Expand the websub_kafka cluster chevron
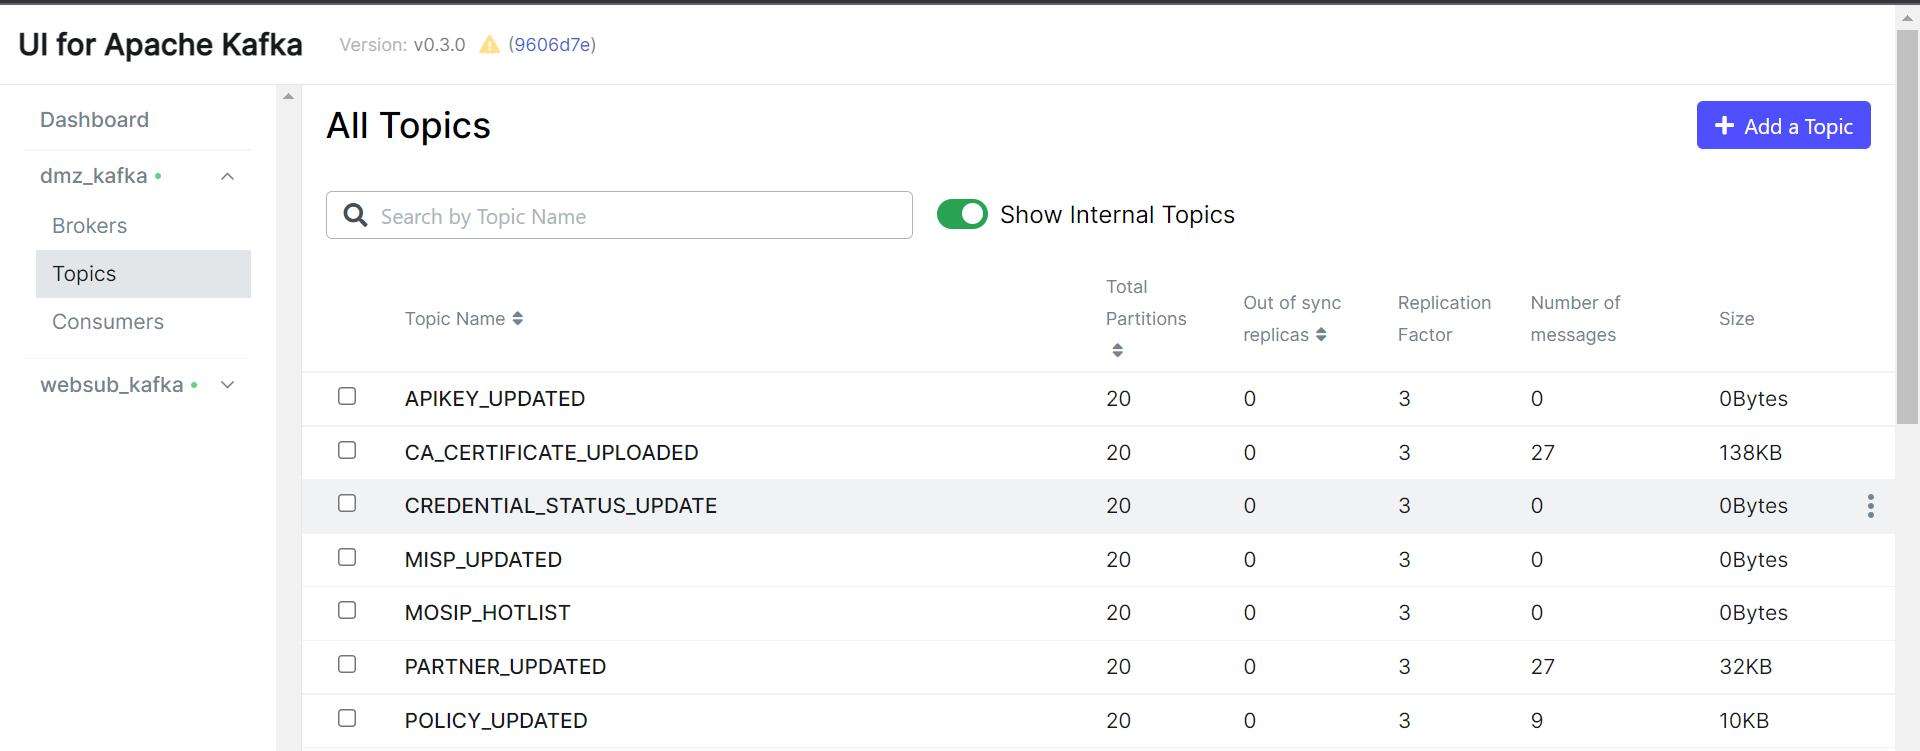 coord(228,385)
